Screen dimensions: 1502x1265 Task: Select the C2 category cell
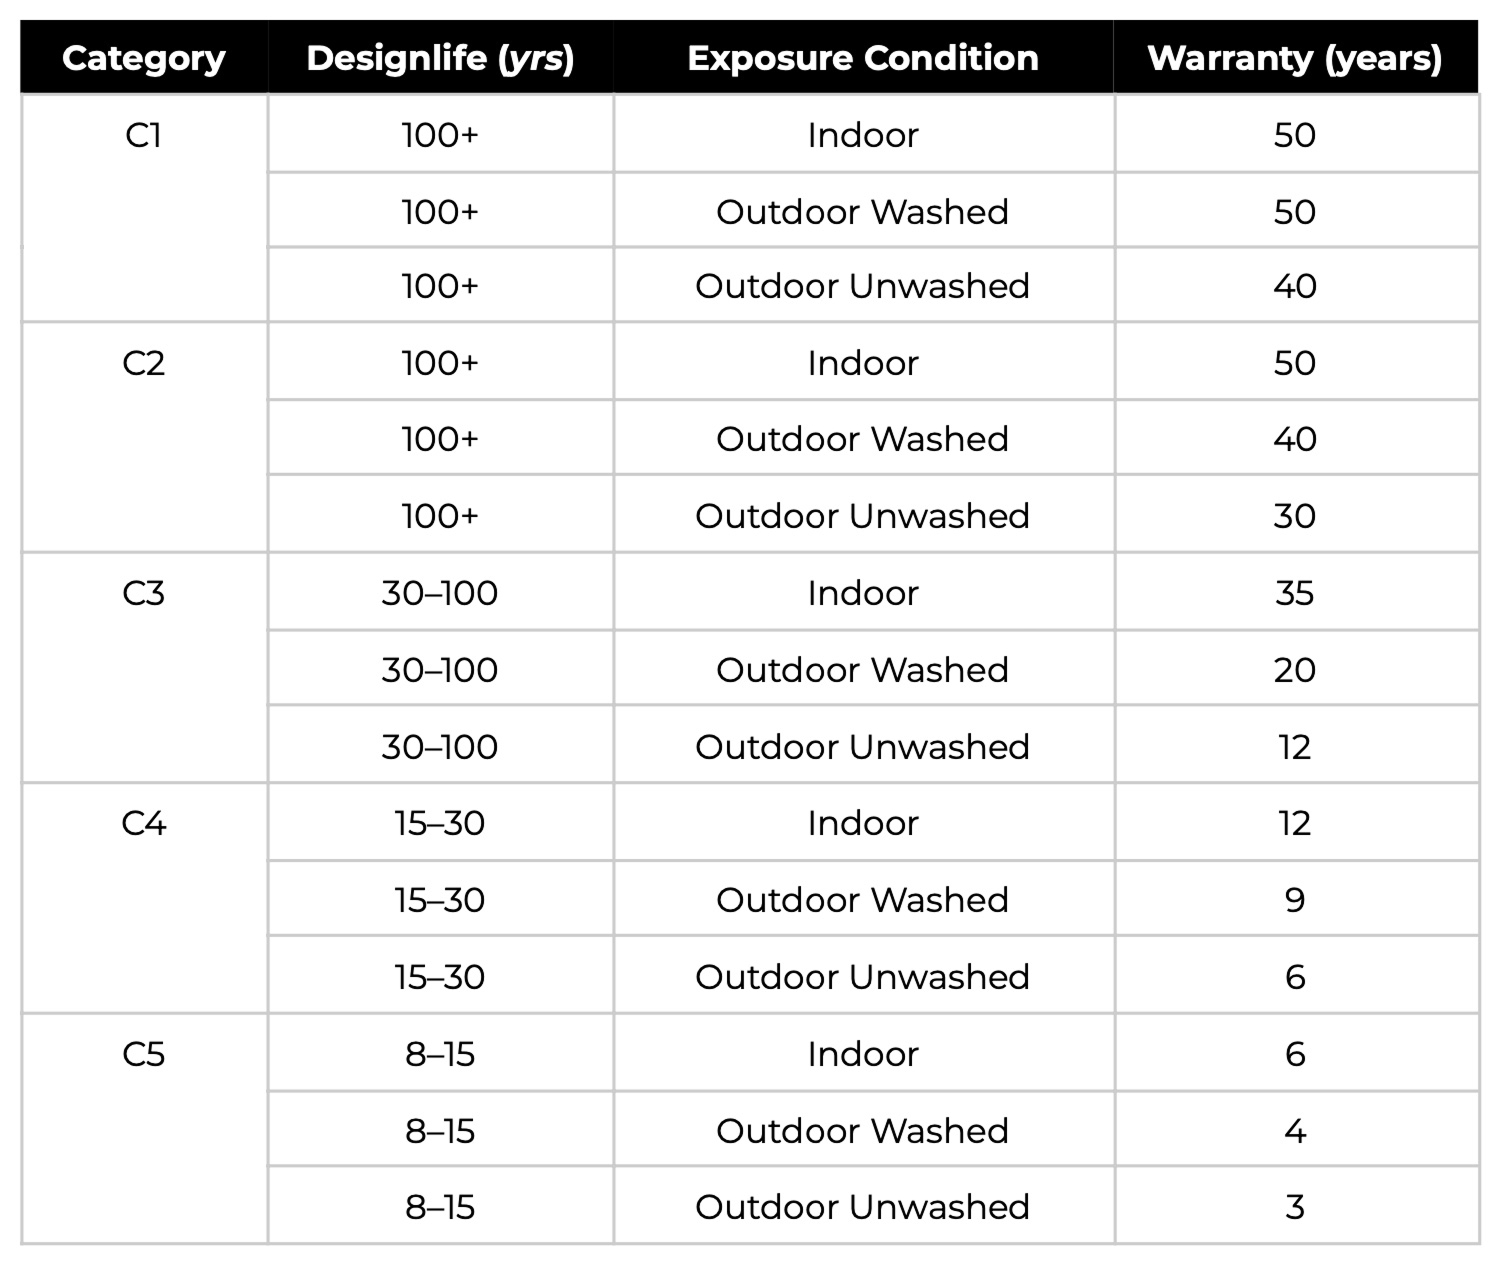point(144,363)
